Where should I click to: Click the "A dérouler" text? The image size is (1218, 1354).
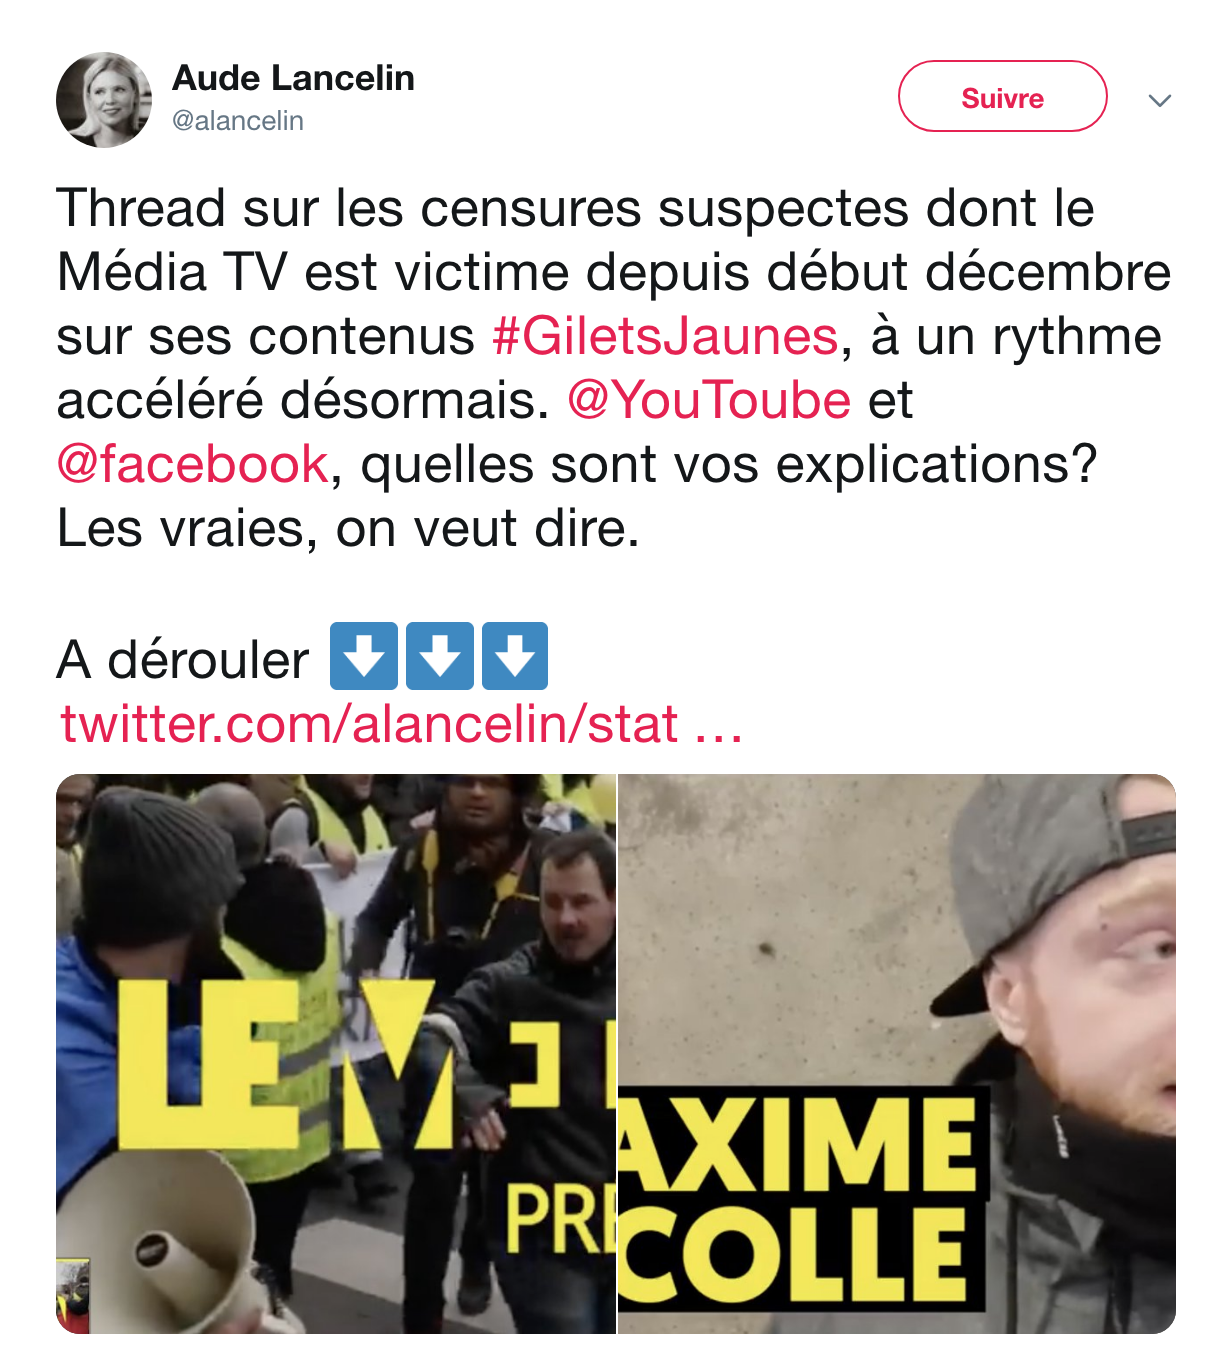pos(183,660)
